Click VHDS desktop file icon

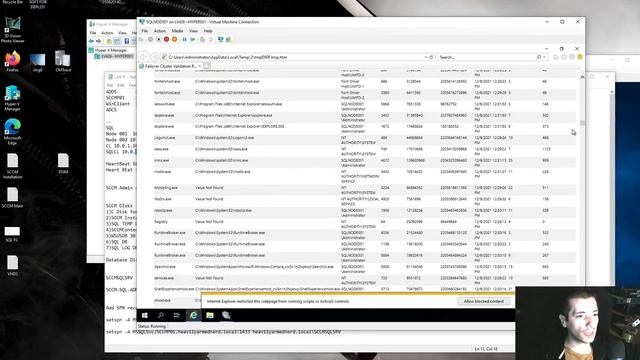pos(13,266)
